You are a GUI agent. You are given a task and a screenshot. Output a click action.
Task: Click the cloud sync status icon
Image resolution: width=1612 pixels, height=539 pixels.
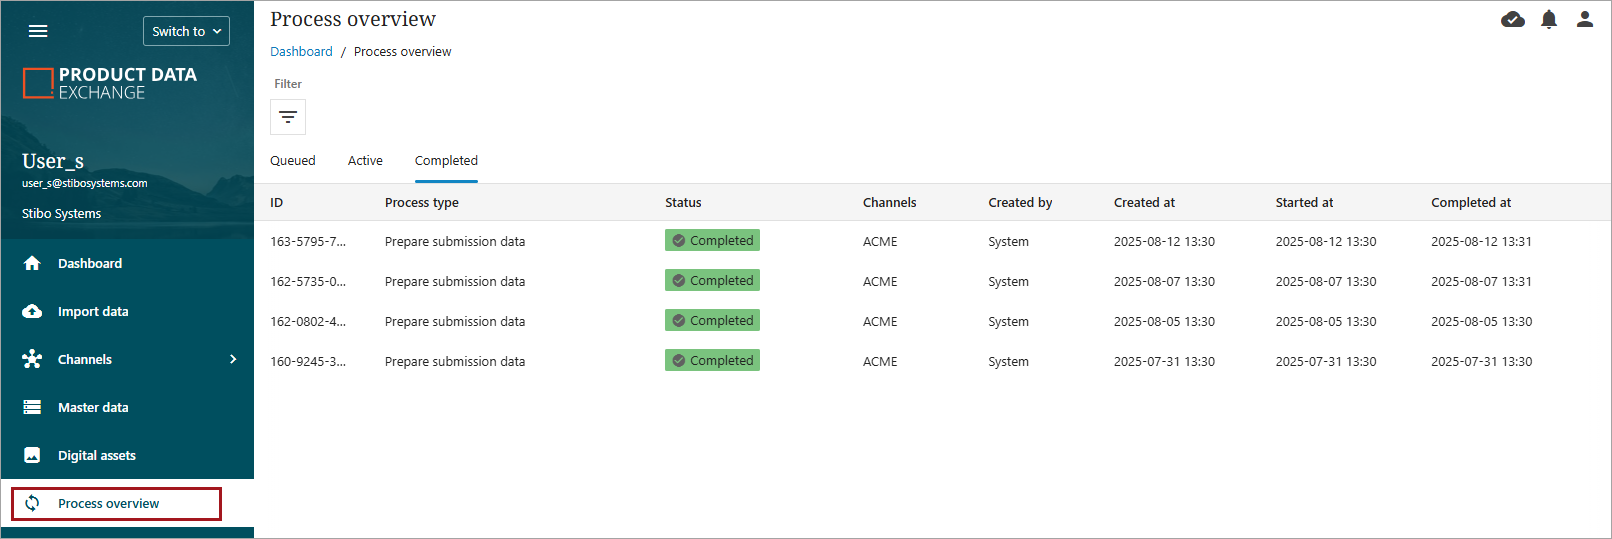click(x=1512, y=19)
